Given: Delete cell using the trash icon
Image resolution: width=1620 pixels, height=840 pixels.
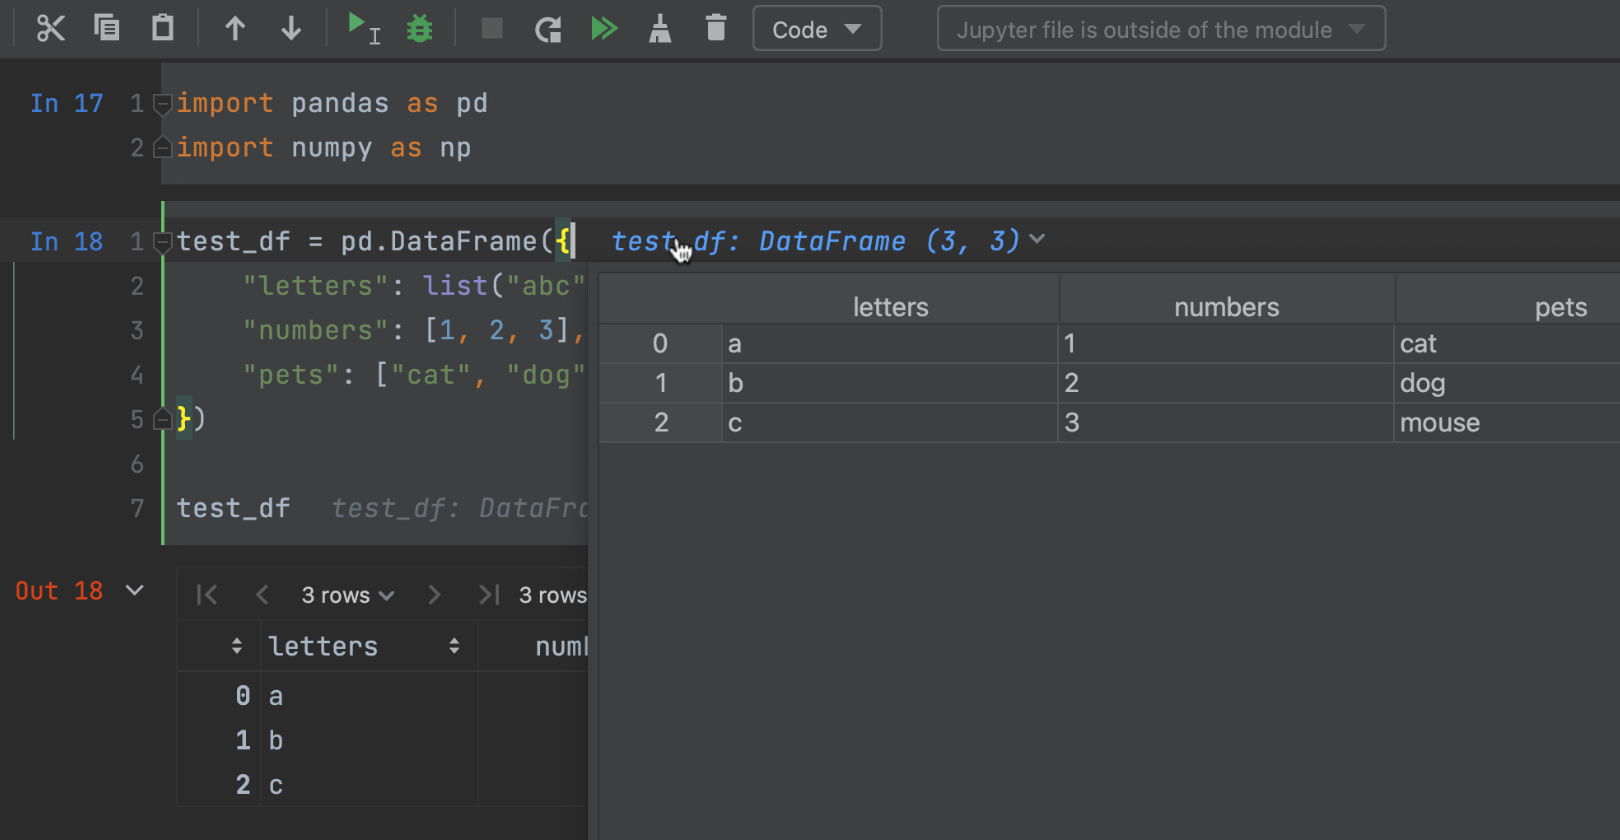Looking at the screenshot, I should (x=716, y=28).
